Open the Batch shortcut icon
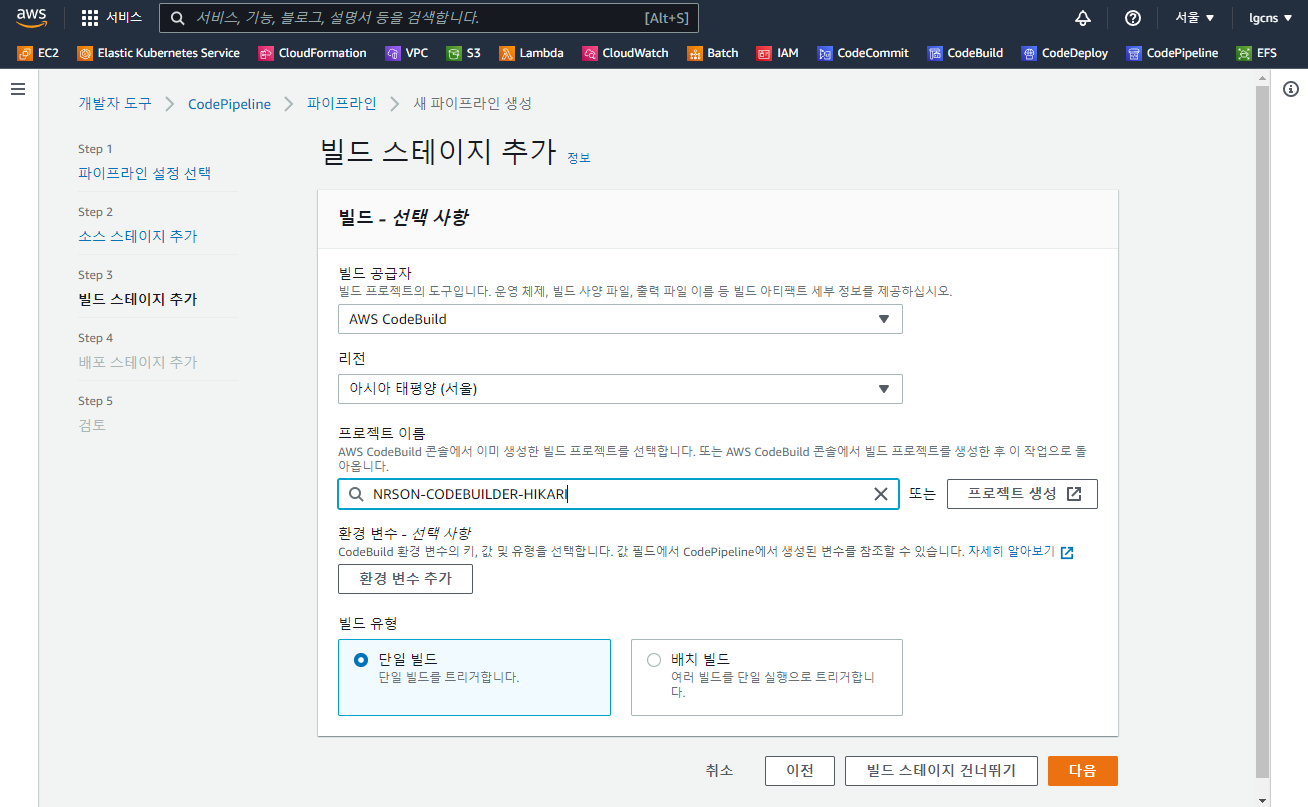The width and height of the screenshot is (1308, 807). [x=695, y=53]
